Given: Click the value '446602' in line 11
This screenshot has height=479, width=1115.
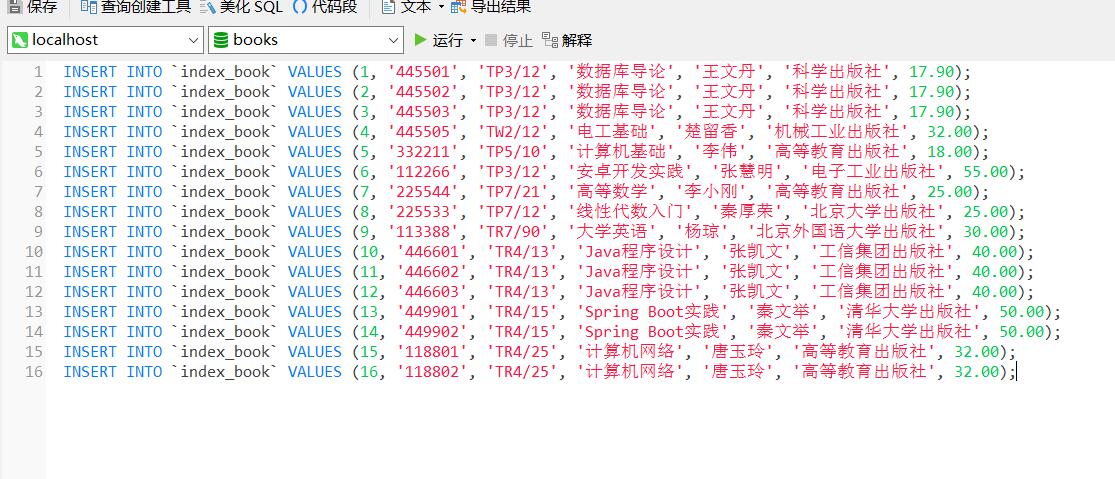Looking at the screenshot, I should point(433,271).
